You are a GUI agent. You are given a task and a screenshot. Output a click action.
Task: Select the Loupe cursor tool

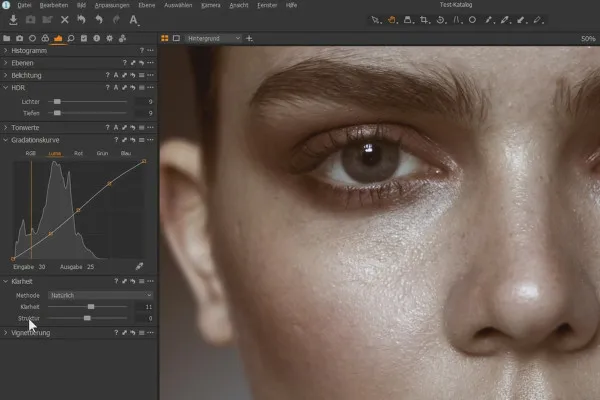coord(408,20)
